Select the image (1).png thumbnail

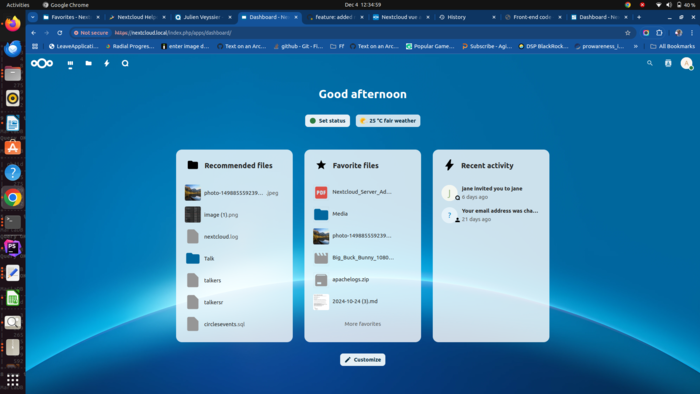(193, 215)
